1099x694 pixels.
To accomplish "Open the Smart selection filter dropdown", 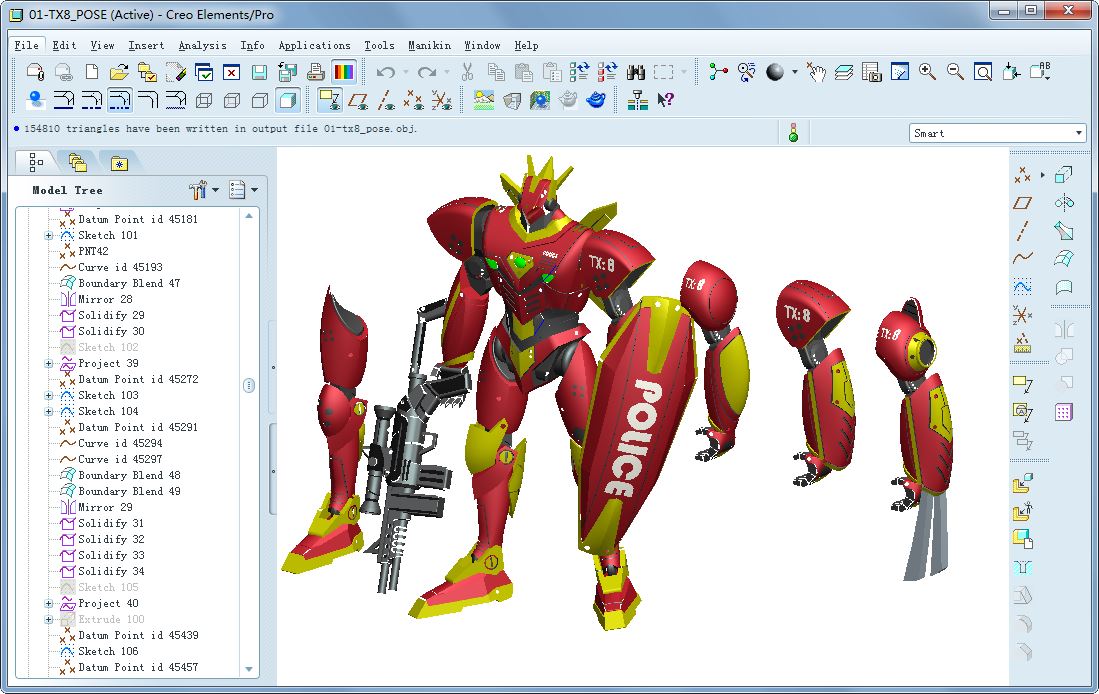I will [x=998, y=133].
